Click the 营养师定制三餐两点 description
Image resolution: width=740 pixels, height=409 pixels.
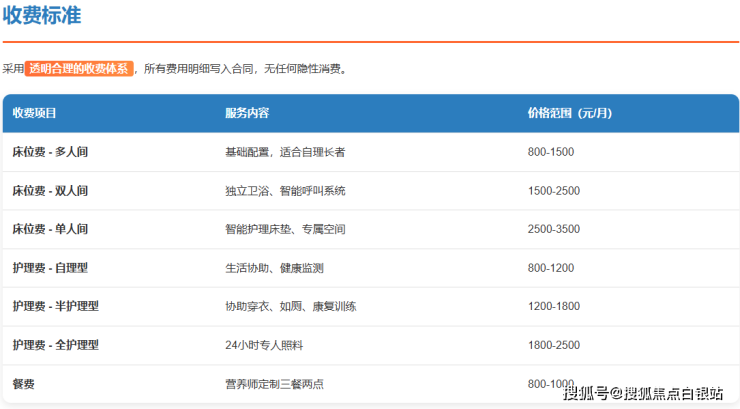(x=273, y=383)
